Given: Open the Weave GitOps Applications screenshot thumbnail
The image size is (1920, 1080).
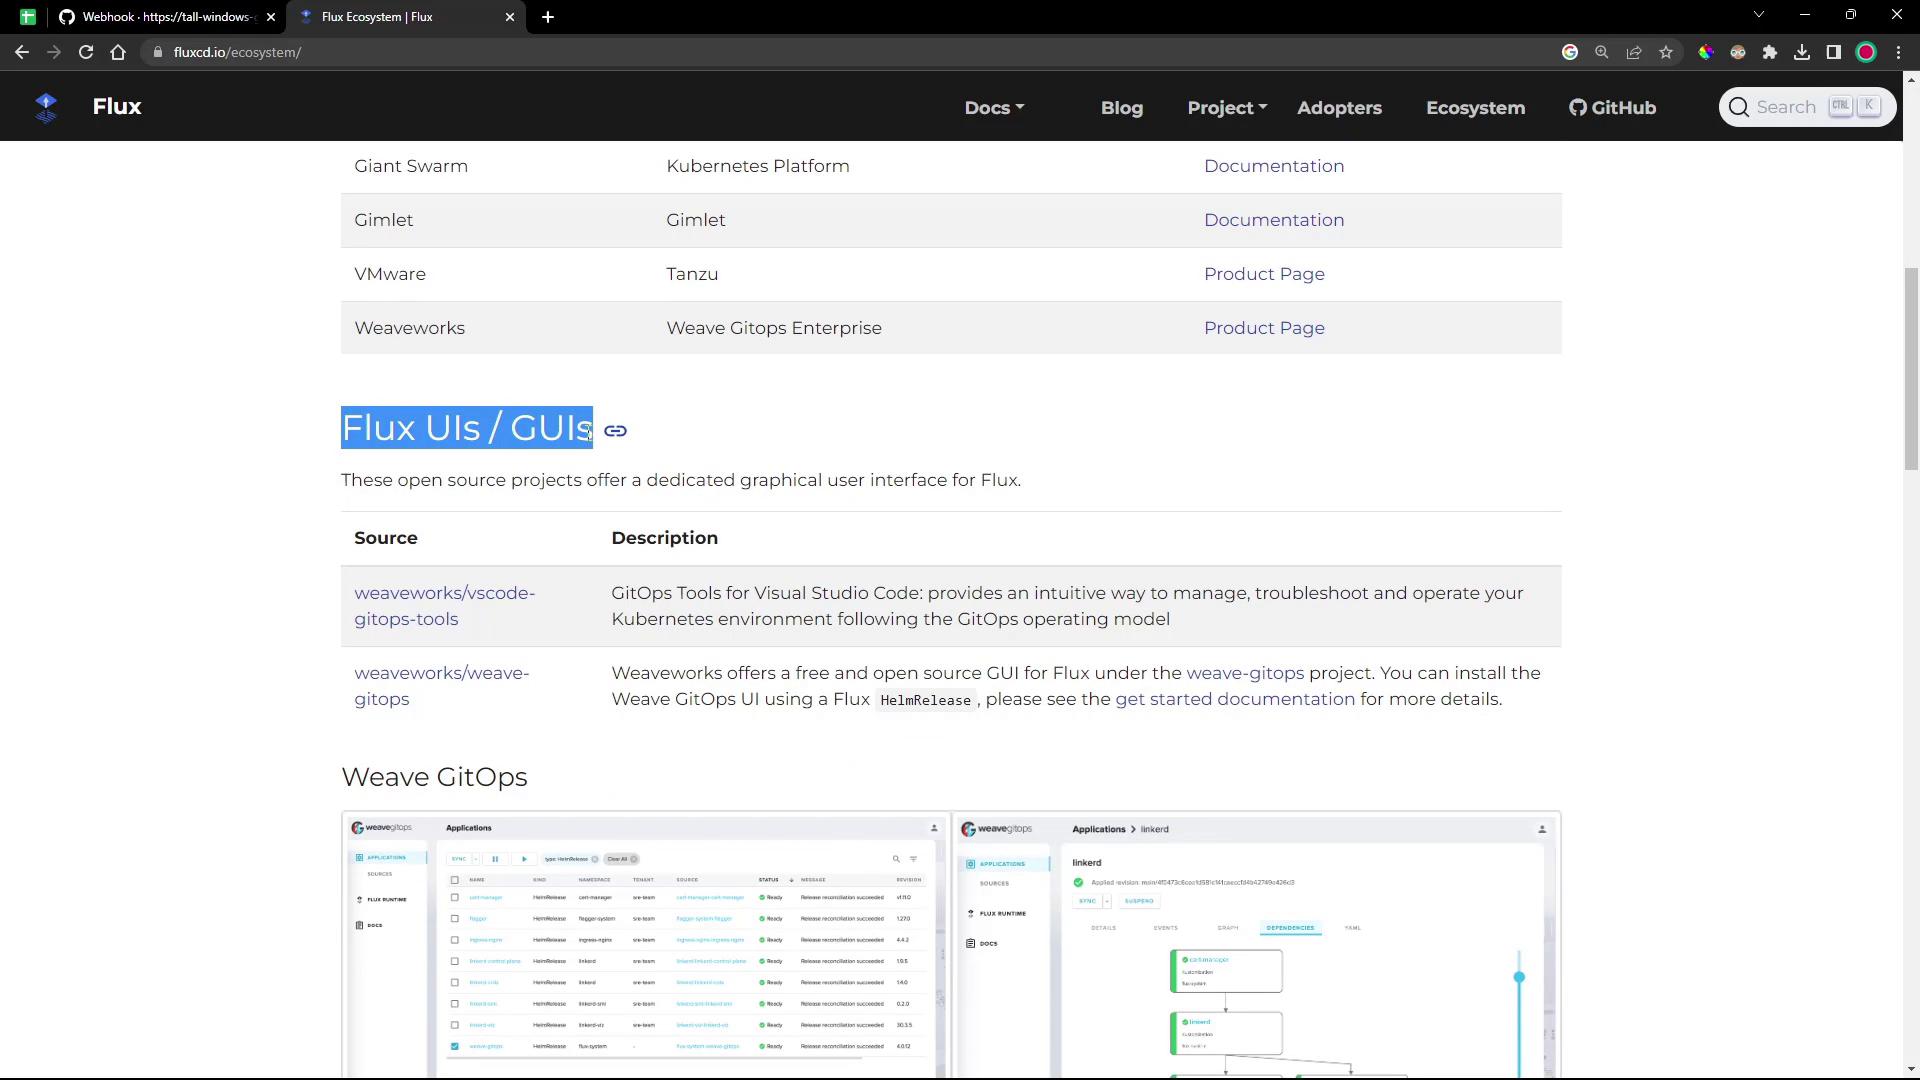Looking at the screenshot, I should 645,945.
